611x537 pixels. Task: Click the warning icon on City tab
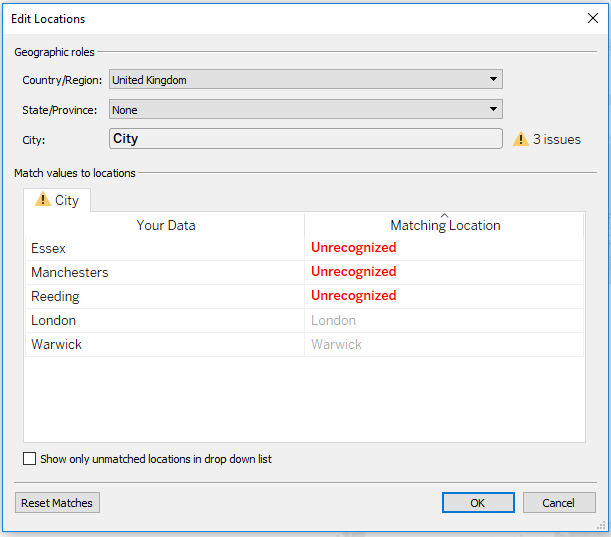coord(42,200)
